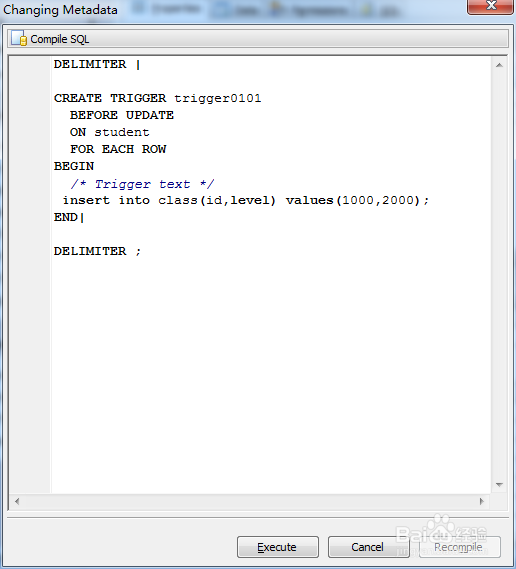Viewport: 516px width, 569px height.
Task: Click the final 'DELIMITER ;' line
Action: [x=97, y=251]
